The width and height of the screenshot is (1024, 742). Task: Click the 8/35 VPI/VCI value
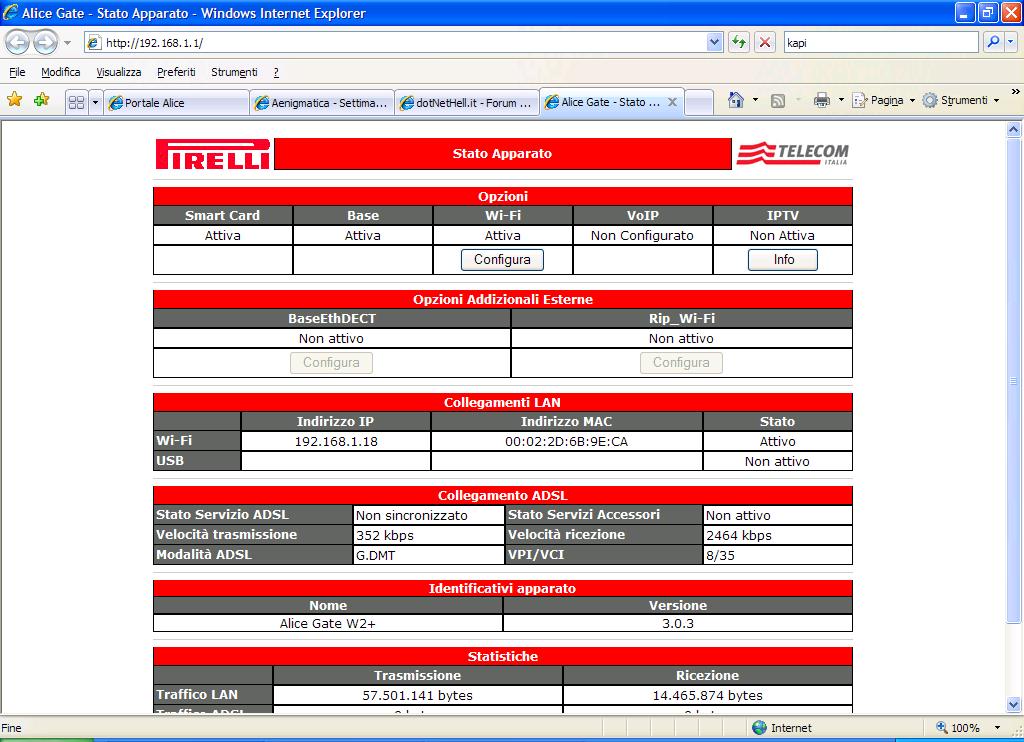pyautogui.click(x=720, y=556)
